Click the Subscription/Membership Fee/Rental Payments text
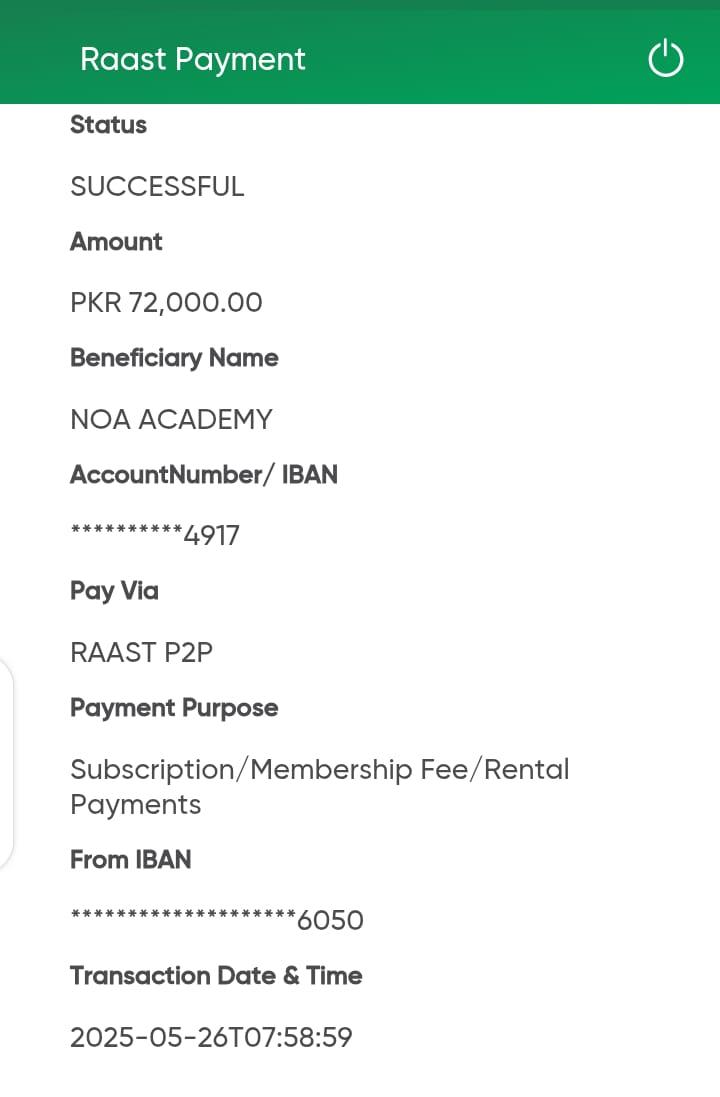 319,770
